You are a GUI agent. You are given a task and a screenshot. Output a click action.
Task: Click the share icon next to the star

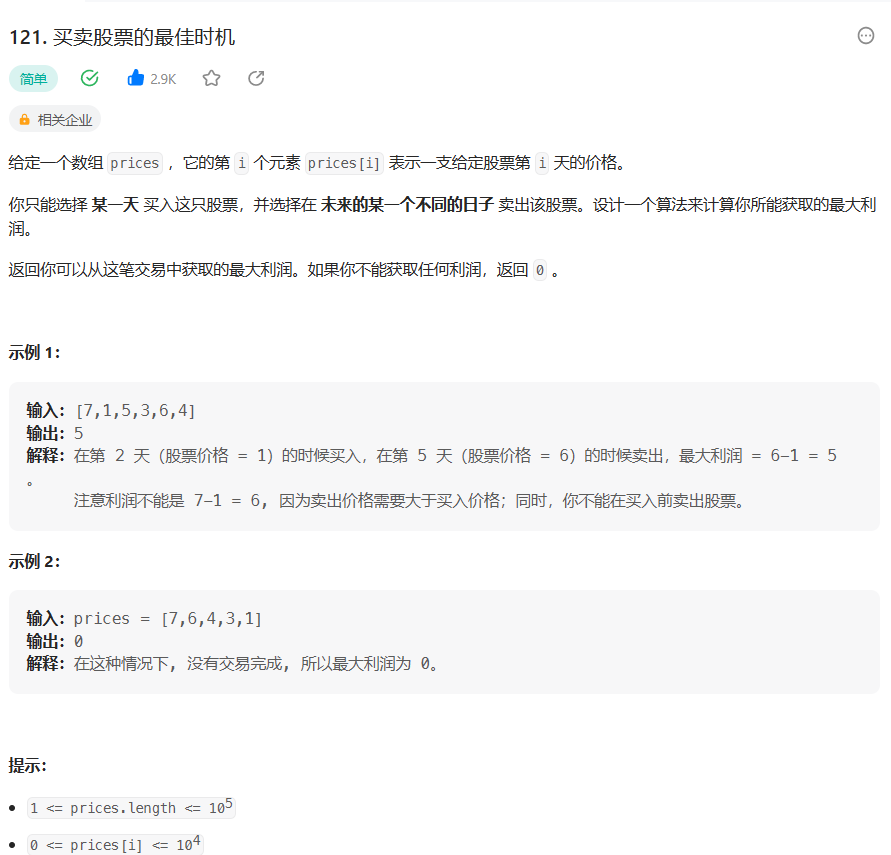[255, 77]
